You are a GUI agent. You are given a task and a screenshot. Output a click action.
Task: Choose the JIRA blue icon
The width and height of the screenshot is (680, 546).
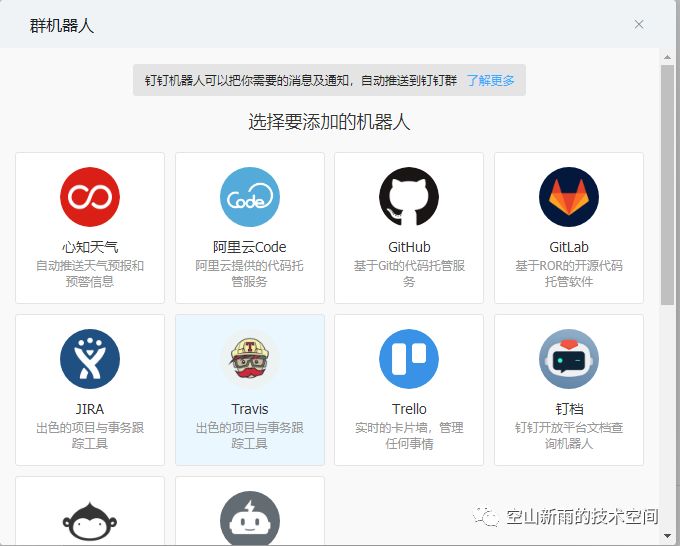[x=90, y=359]
